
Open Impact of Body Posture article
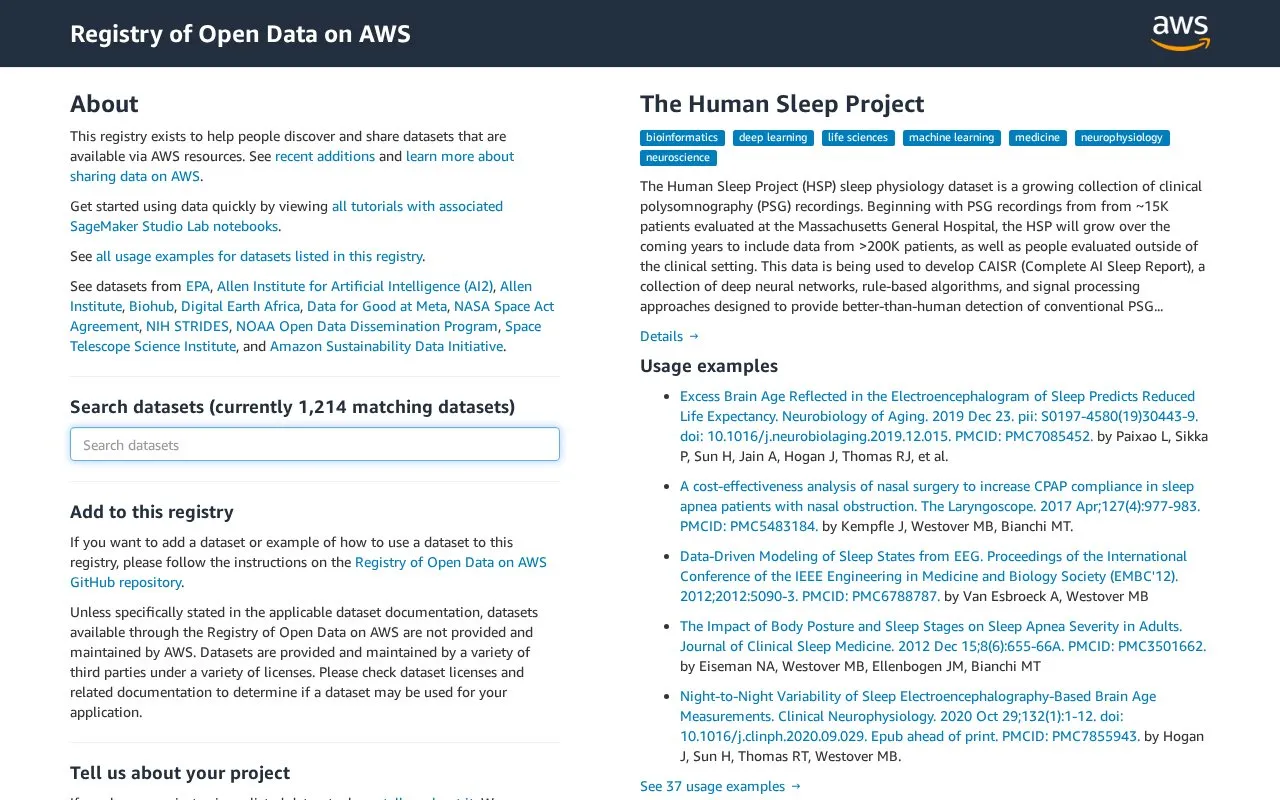tap(943, 636)
